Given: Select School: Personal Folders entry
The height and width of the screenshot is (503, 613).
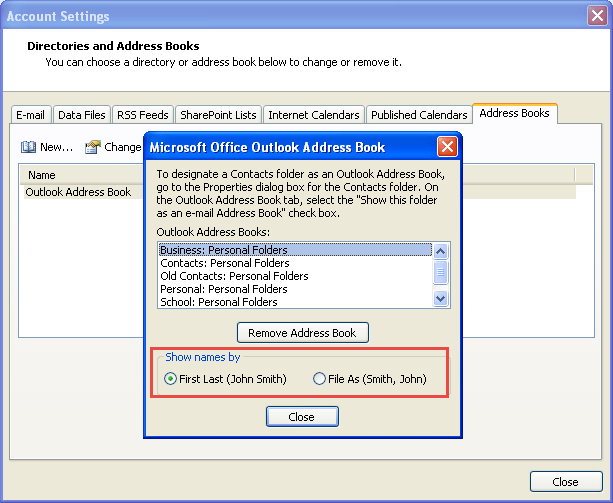Looking at the screenshot, I should coord(296,302).
